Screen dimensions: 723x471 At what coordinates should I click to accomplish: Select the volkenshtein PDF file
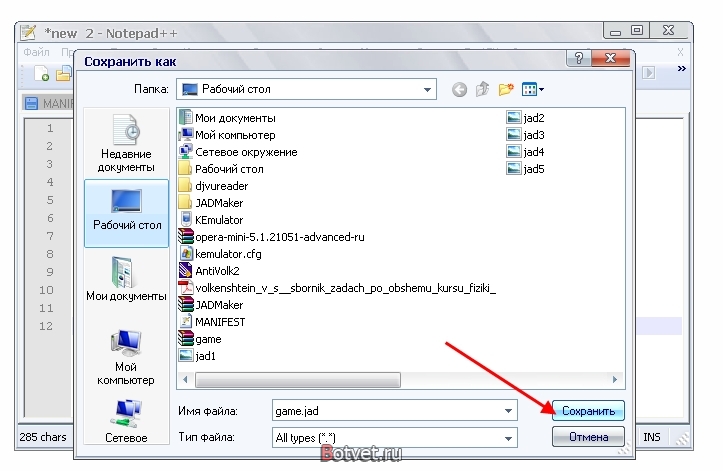[x=338, y=288]
